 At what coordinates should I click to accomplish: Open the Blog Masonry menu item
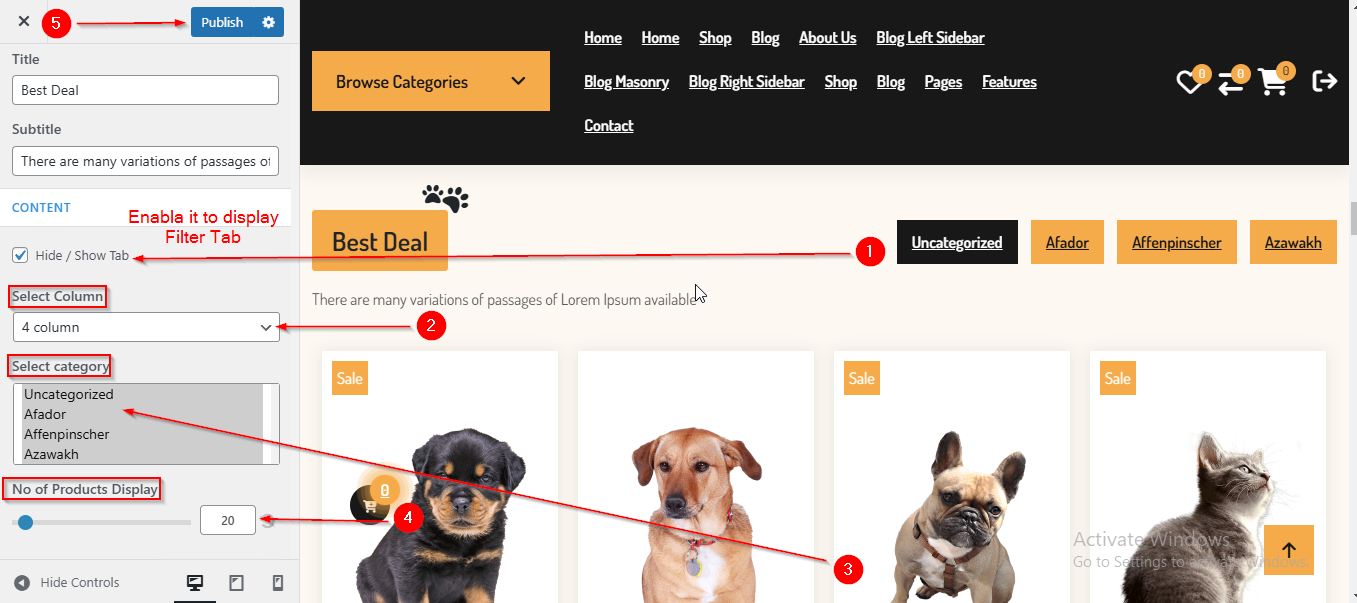[626, 82]
